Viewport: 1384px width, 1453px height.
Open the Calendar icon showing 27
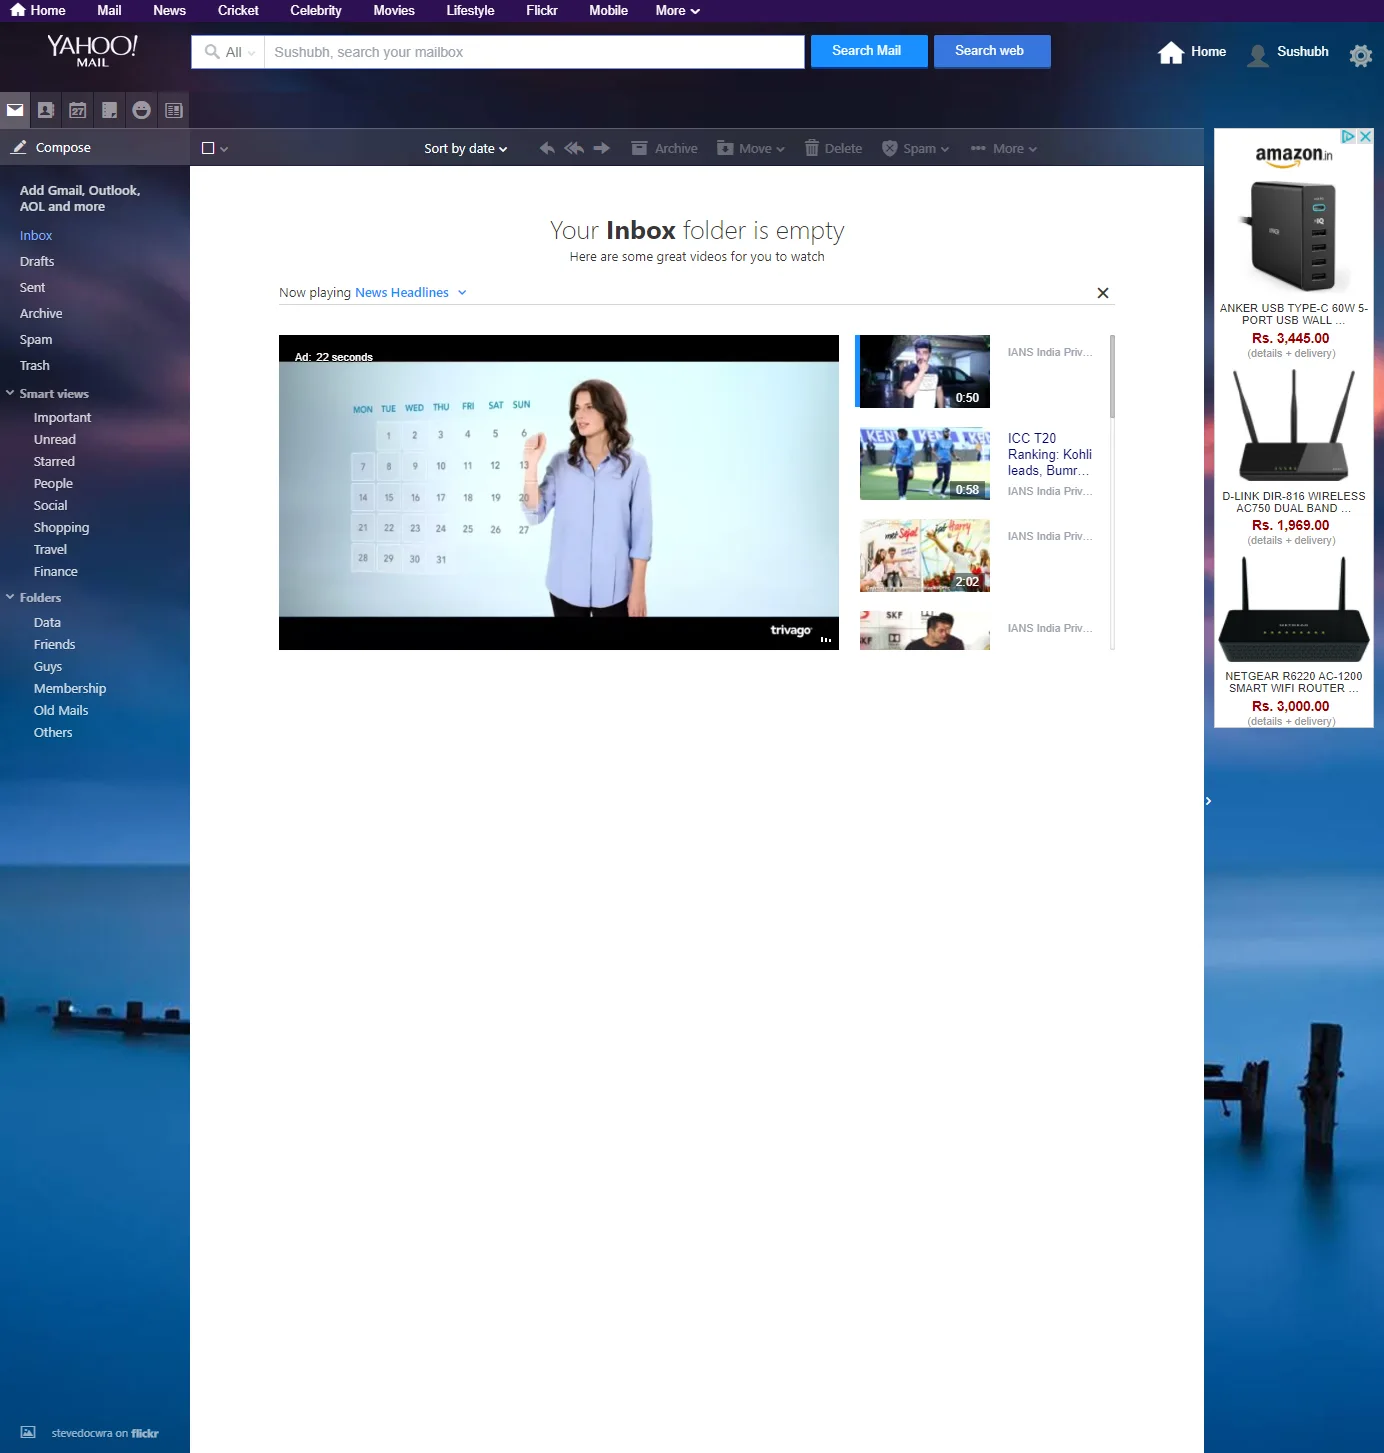coord(78,110)
